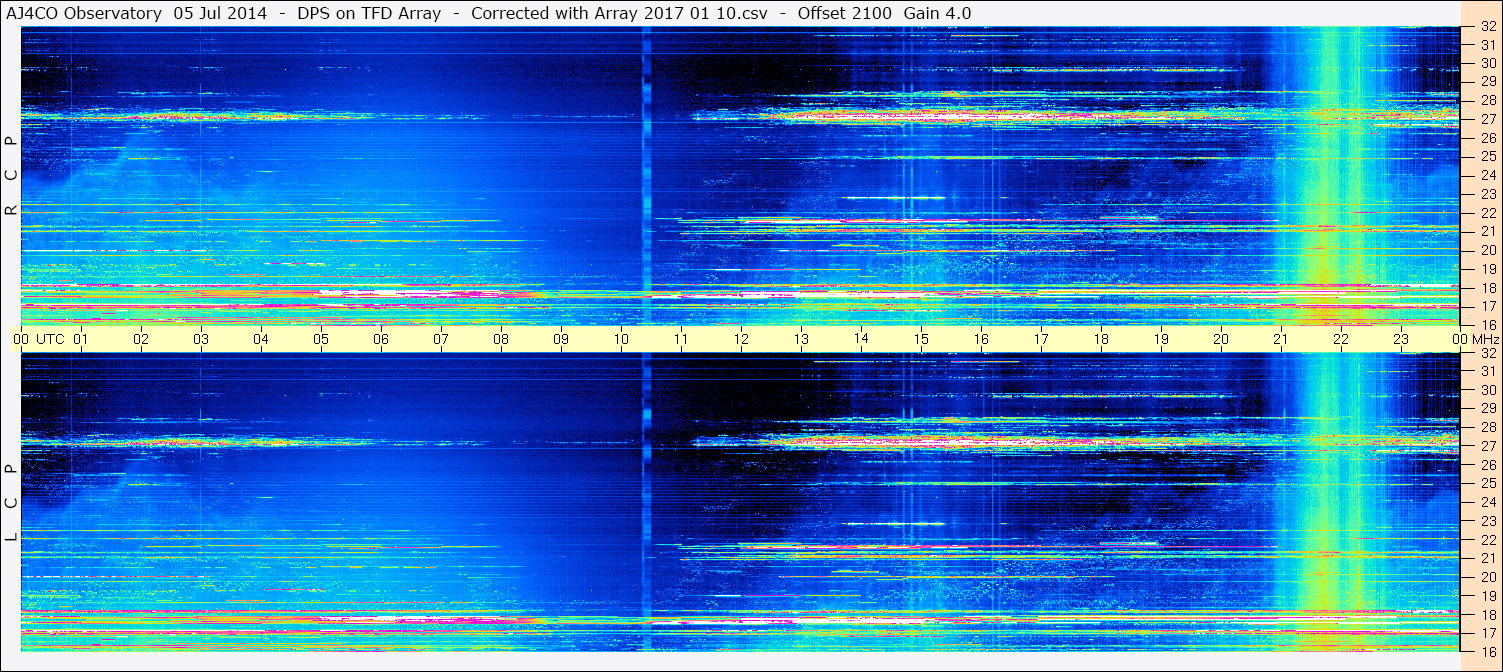Select the 20 hour mark on time axis
Image resolution: width=1503 pixels, height=672 pixels.
click(1221, 339)
